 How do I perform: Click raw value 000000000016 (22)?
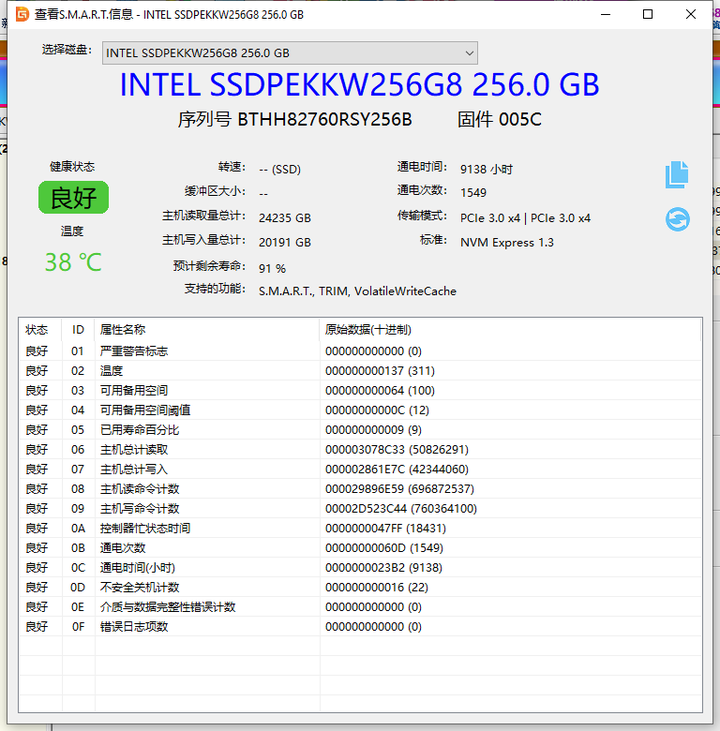coord(377,587)
